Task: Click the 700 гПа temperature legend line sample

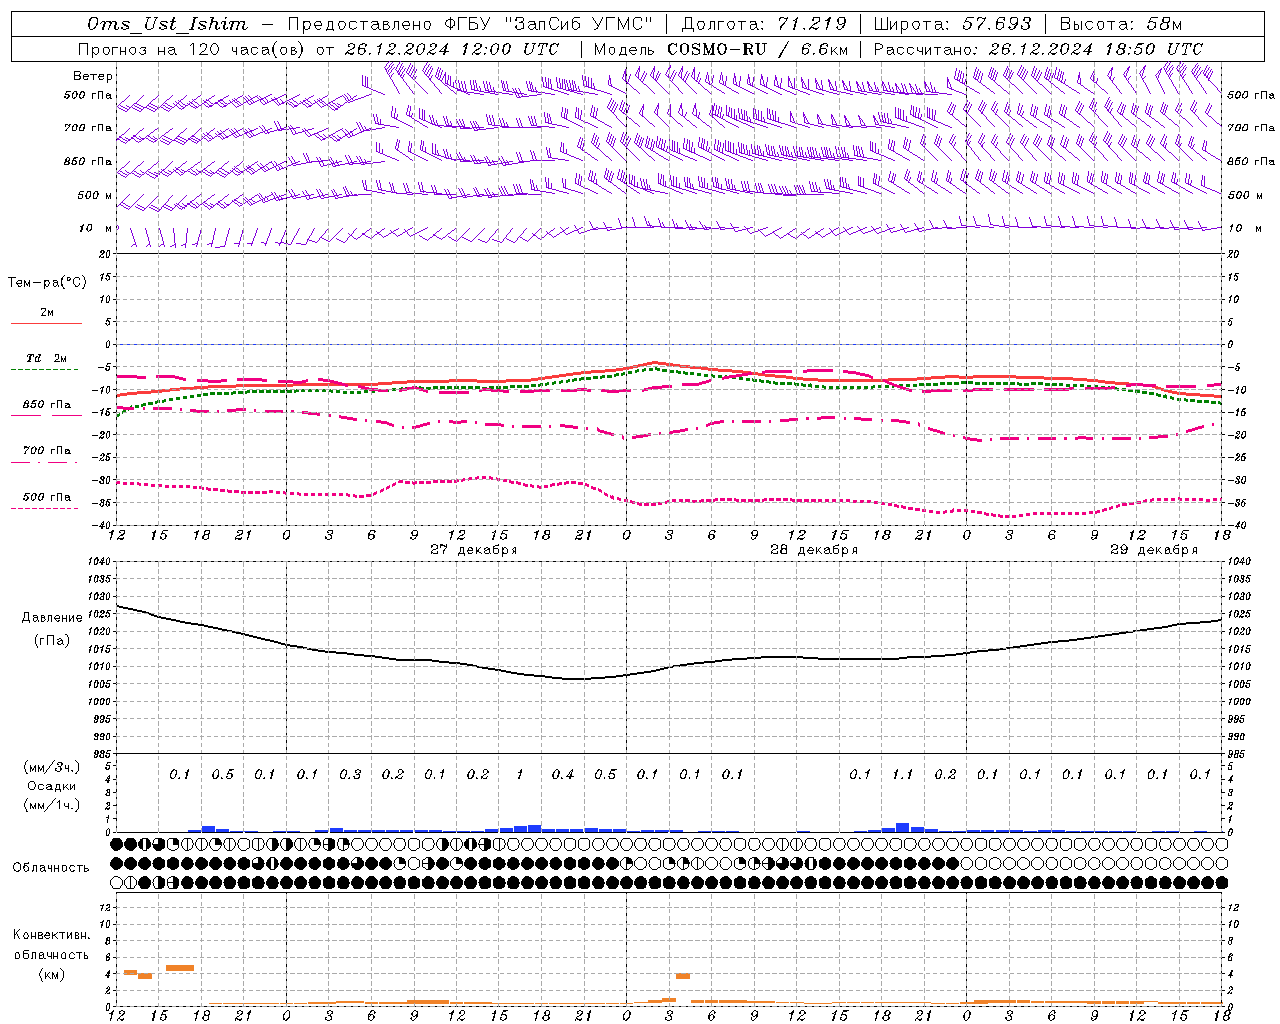Action: [x=45, y=462]
